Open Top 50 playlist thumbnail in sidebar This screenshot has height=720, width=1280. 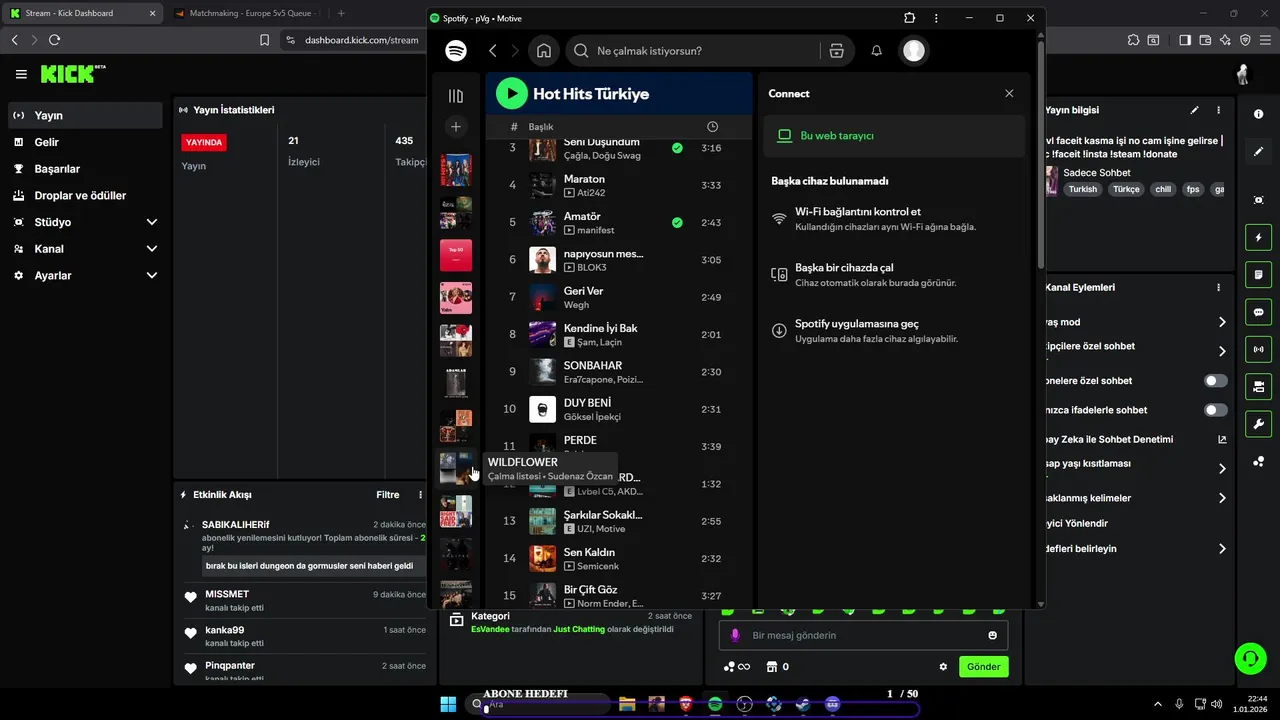click(x=456, y=255)
